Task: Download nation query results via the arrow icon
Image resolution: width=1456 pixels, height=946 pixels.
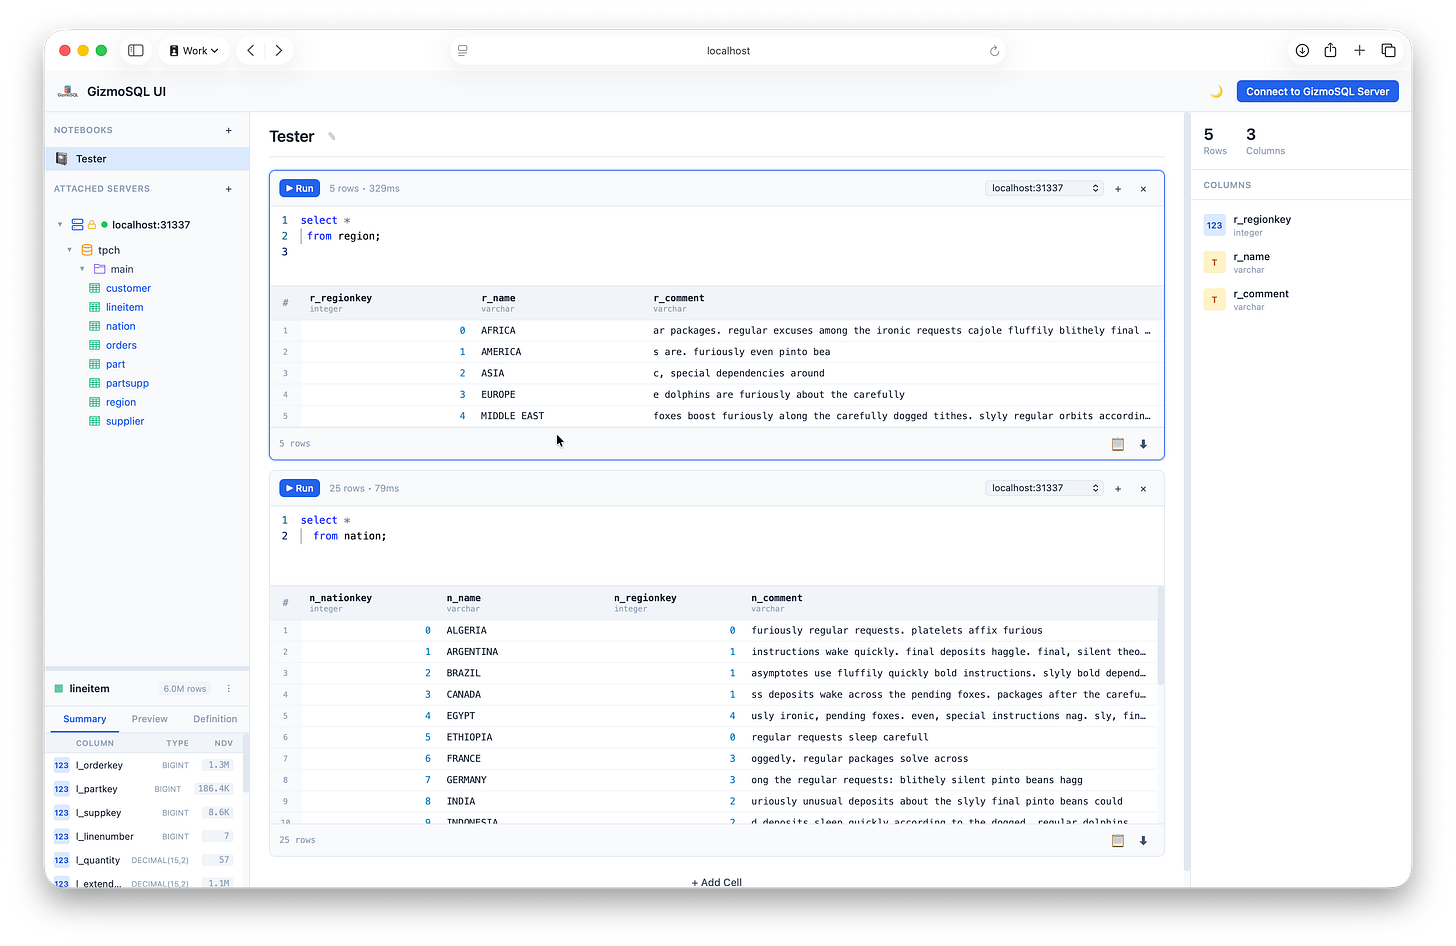Action: pyautogui.click(x=1143, y=840)
